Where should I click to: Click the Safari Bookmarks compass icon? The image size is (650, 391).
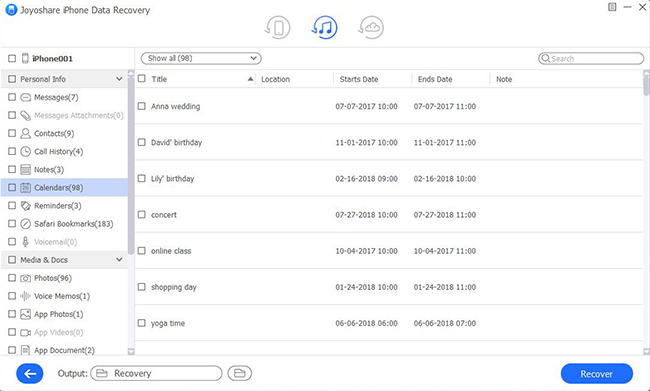coord(26,224)
